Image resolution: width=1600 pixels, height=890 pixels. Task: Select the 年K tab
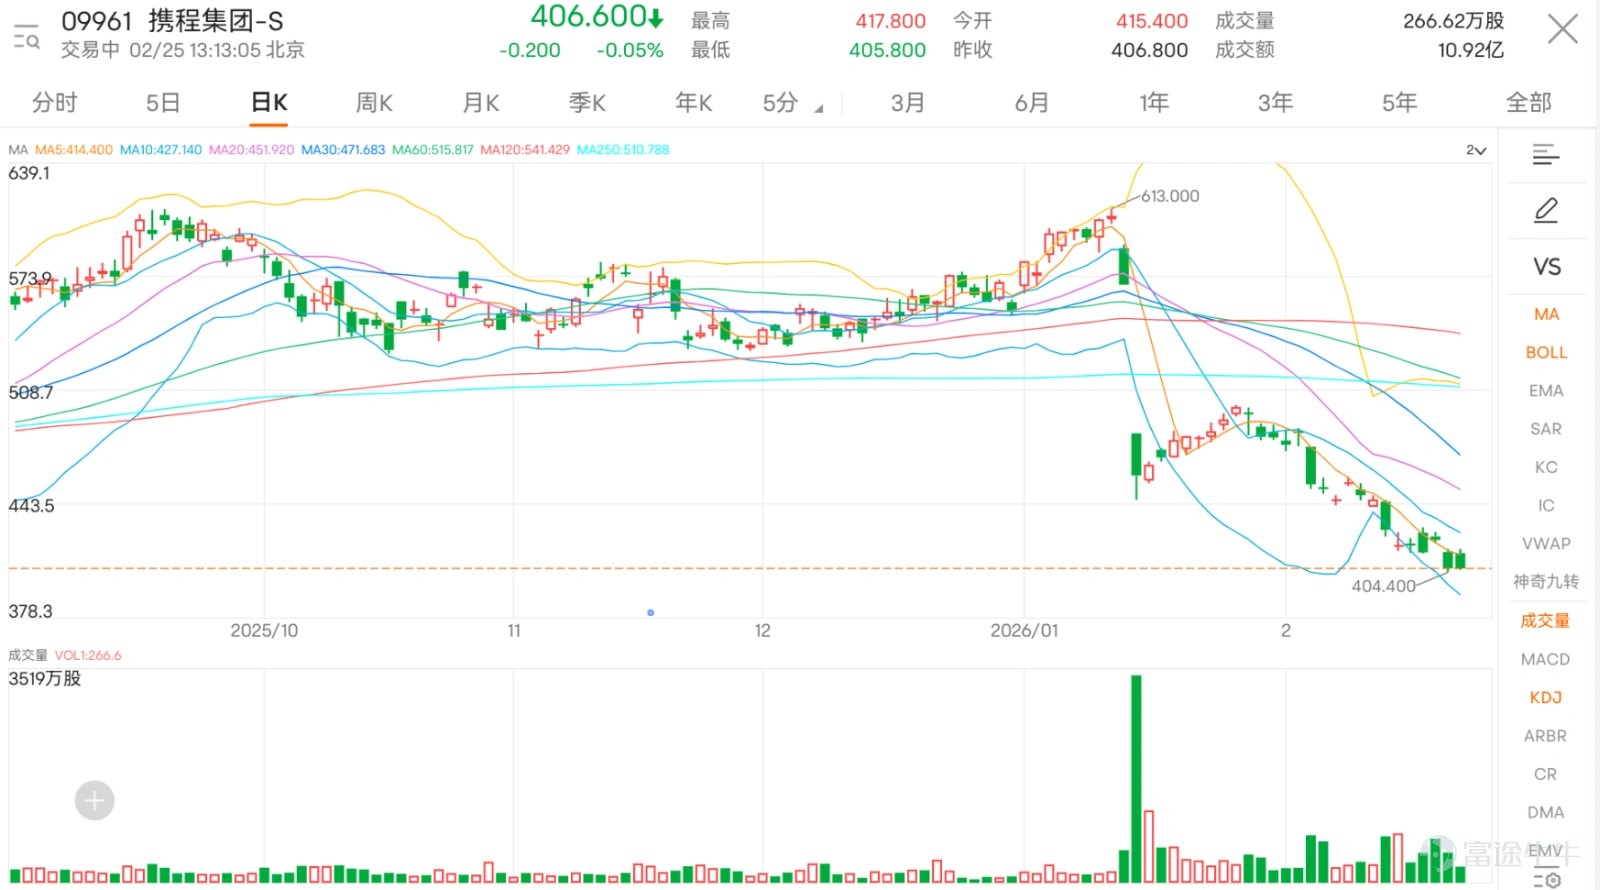click(x=693, y=102)
